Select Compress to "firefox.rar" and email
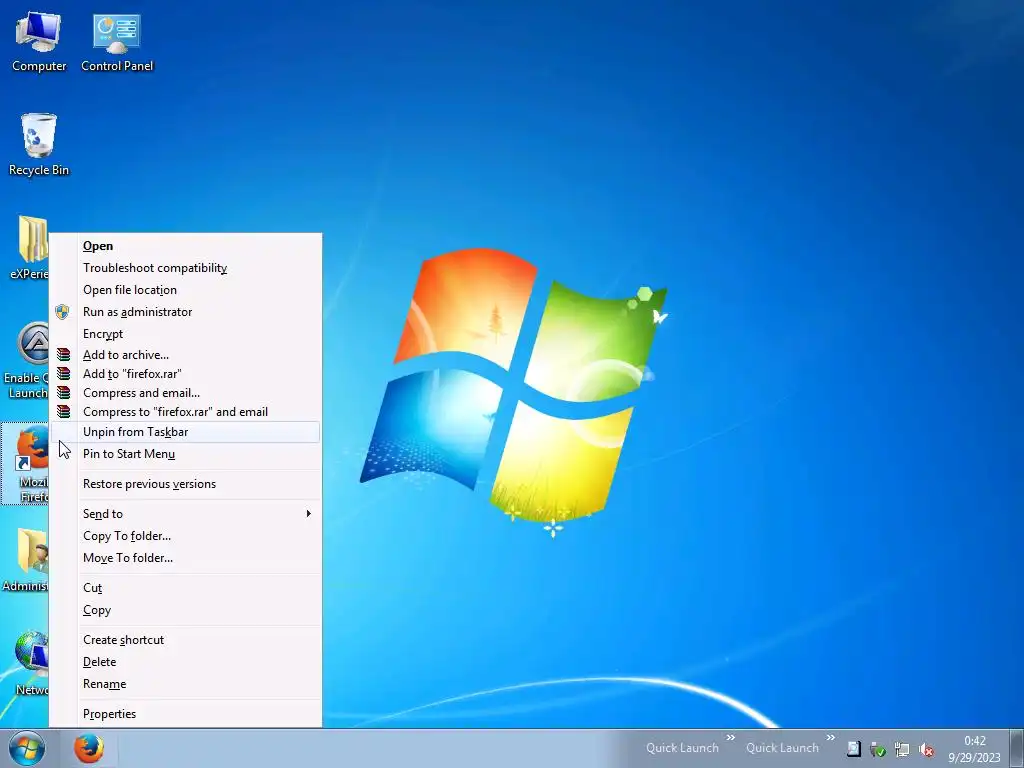Viewport: 1024px width, 768px height. (x=185, y=411)
